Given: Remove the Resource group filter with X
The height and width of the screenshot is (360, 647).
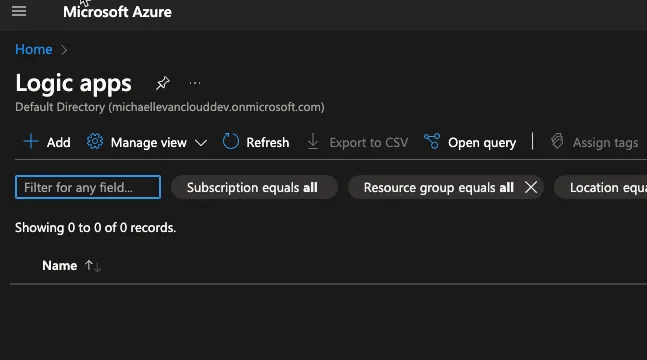Looking at the screenshot, I should coord(531,187).
